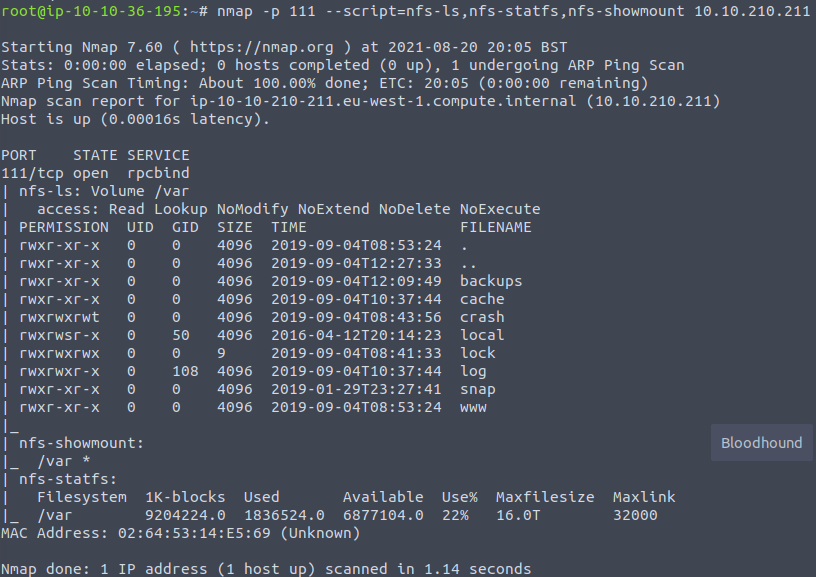Select the Maxfilesize value 16.0T

point(518,516)
